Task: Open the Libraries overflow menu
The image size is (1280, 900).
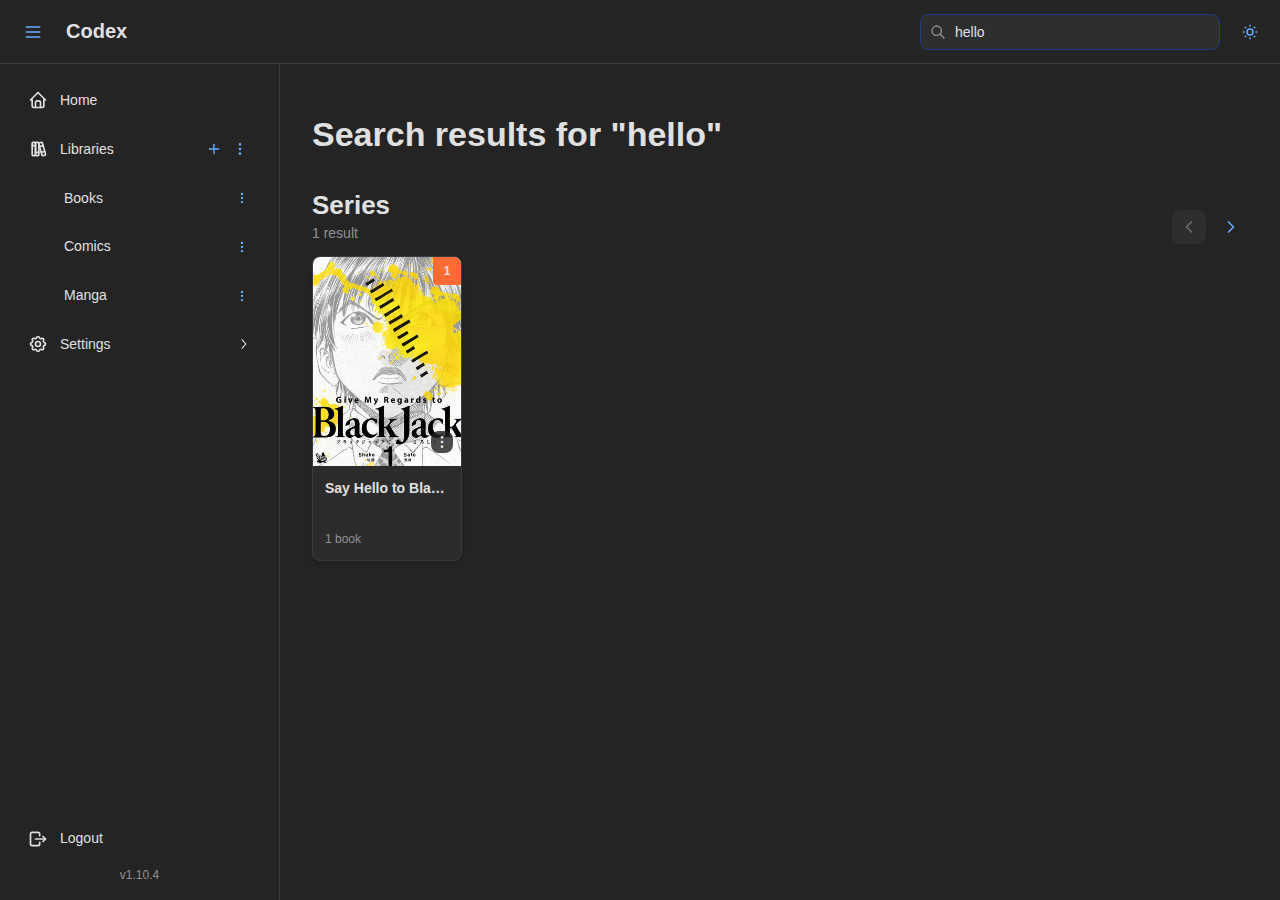Action: point(240,149)
